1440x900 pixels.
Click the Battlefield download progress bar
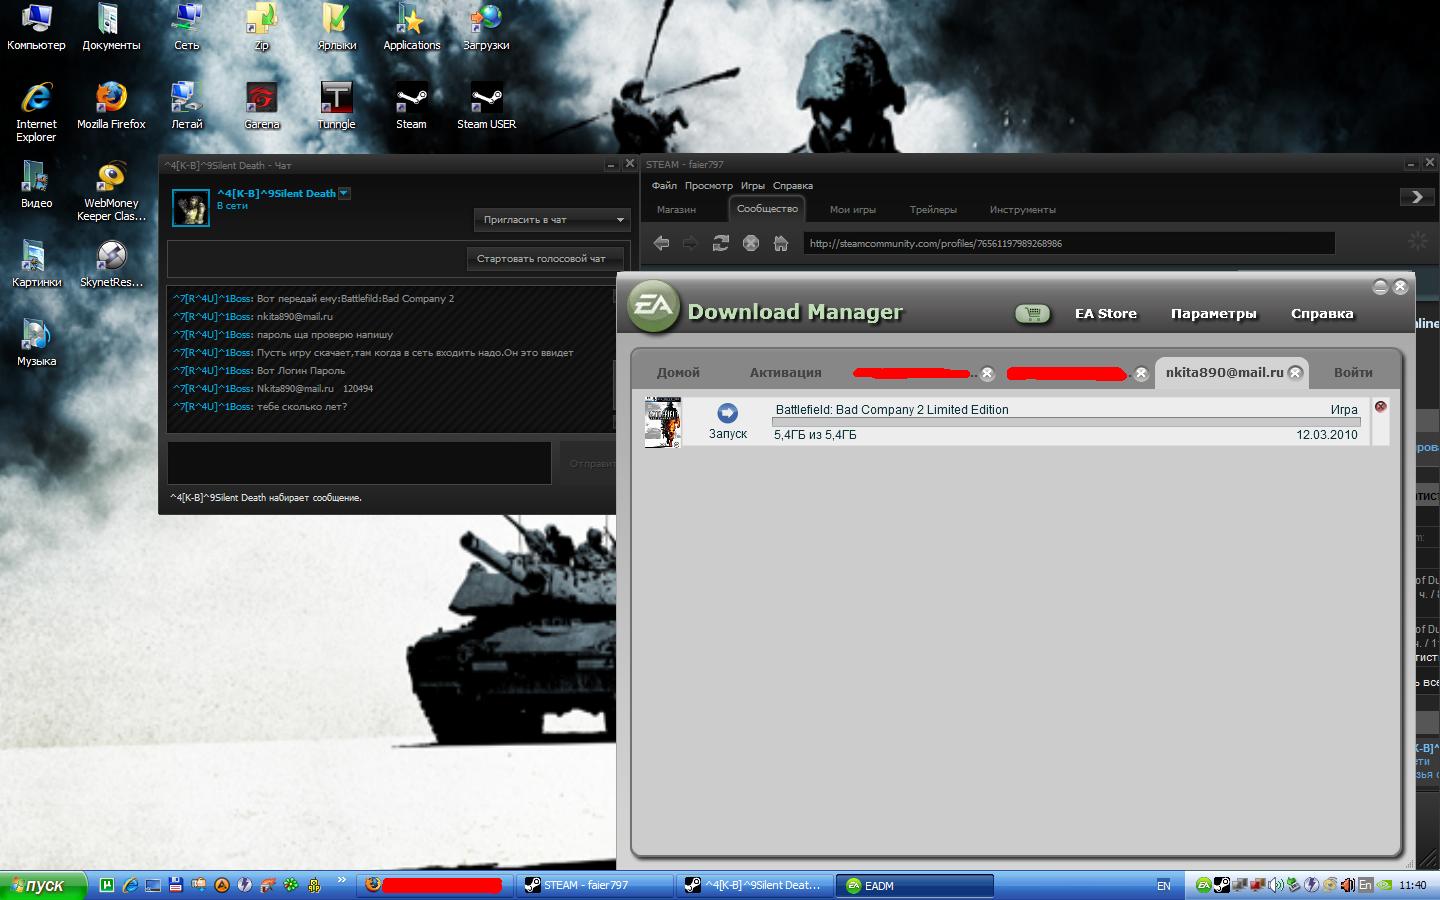pos(1066,422)
